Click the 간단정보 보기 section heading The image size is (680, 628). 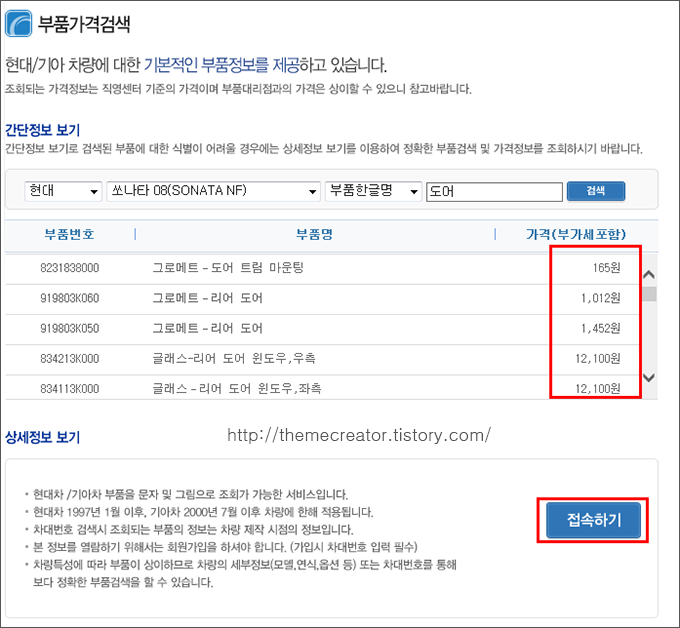click(x=42, y=130)
